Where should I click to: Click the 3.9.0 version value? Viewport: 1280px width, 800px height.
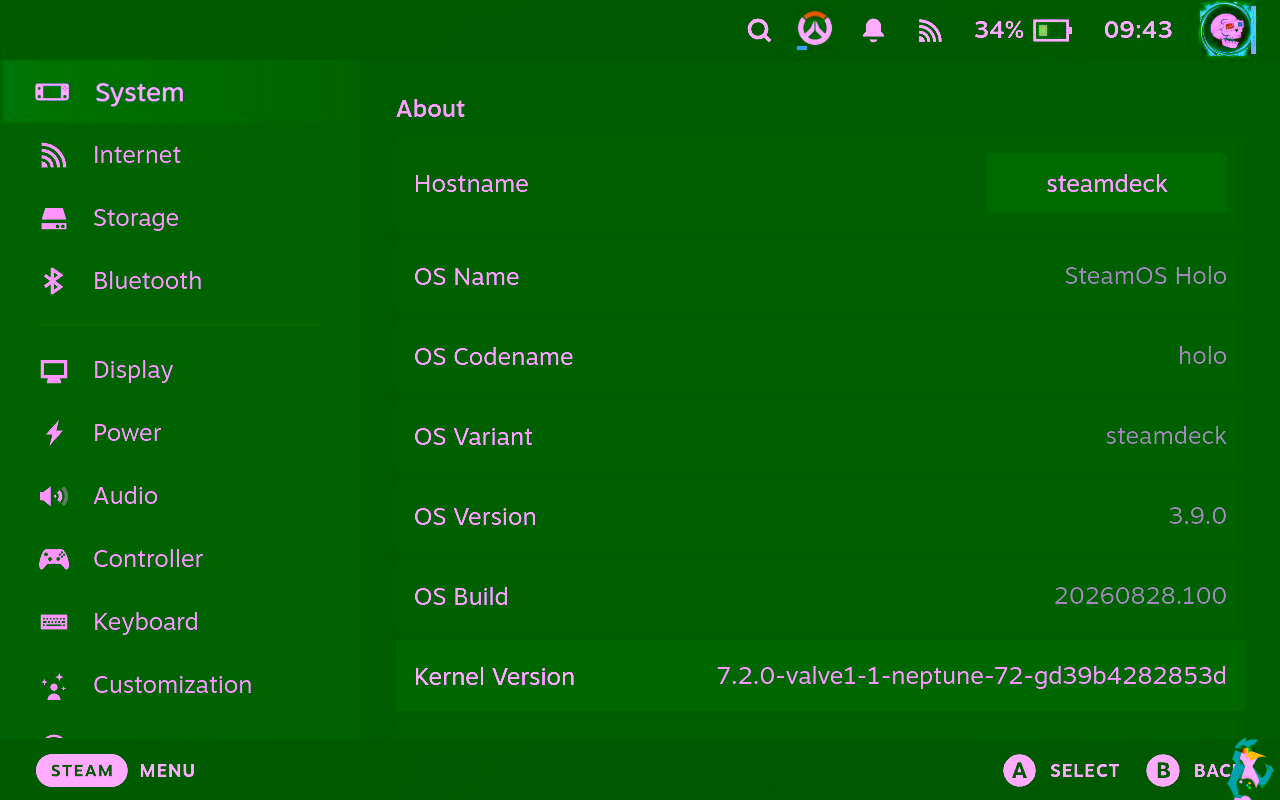point(1197,516)
